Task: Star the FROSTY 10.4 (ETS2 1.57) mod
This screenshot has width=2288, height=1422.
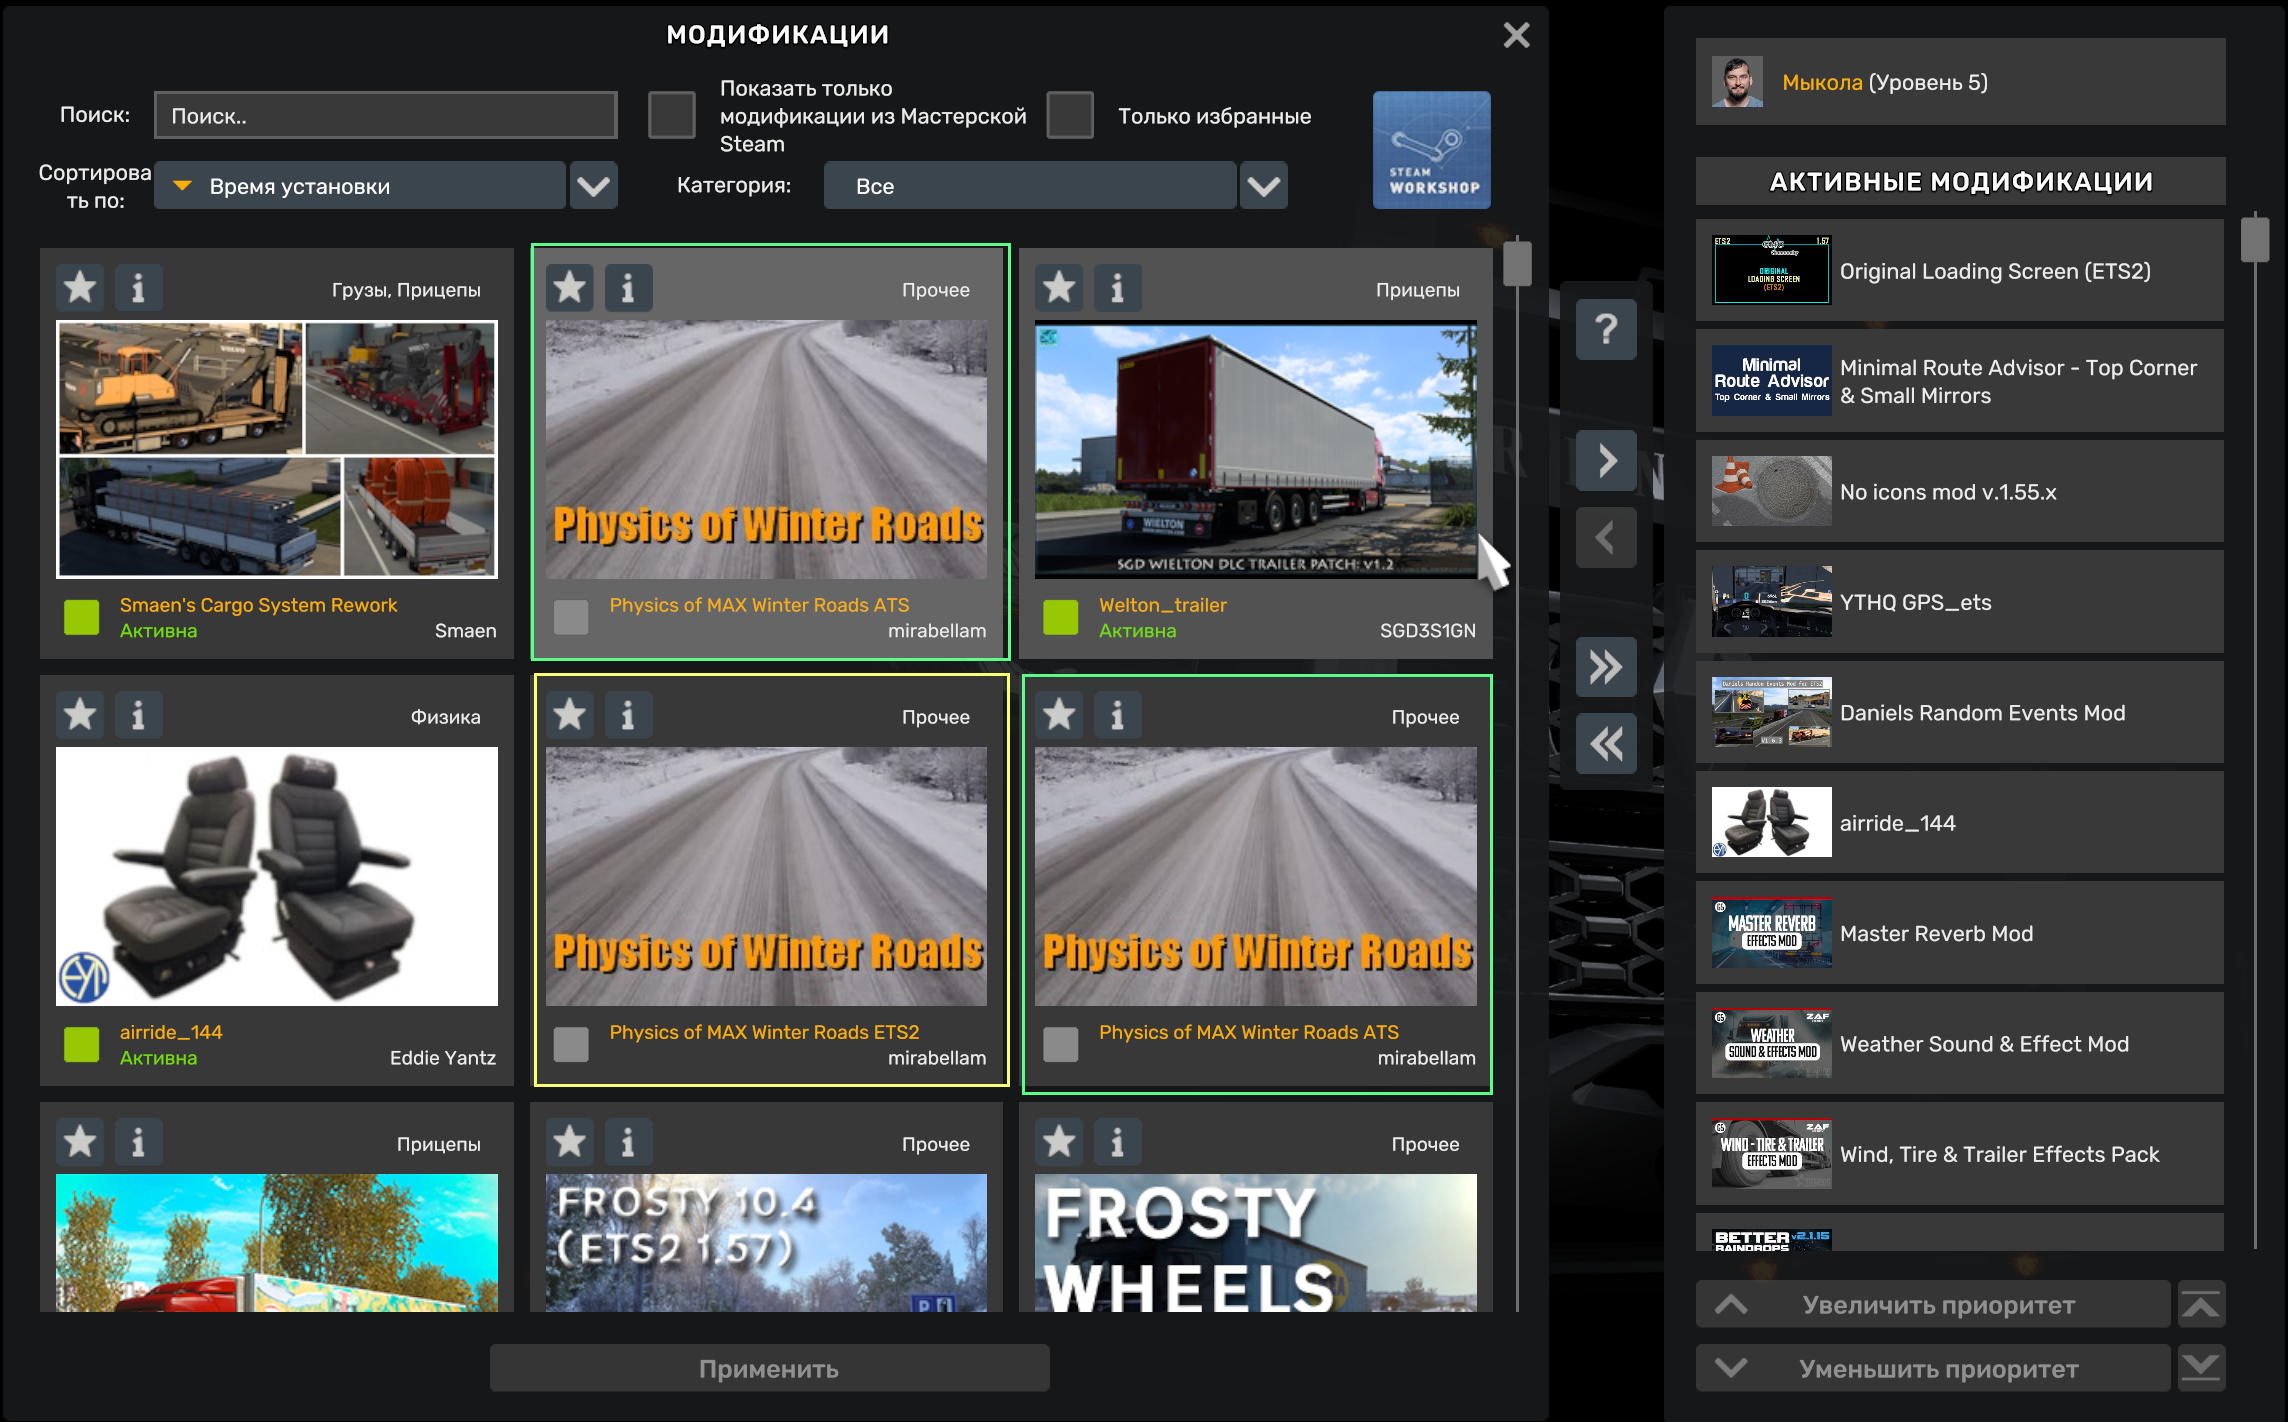Action: [570, 1142]
